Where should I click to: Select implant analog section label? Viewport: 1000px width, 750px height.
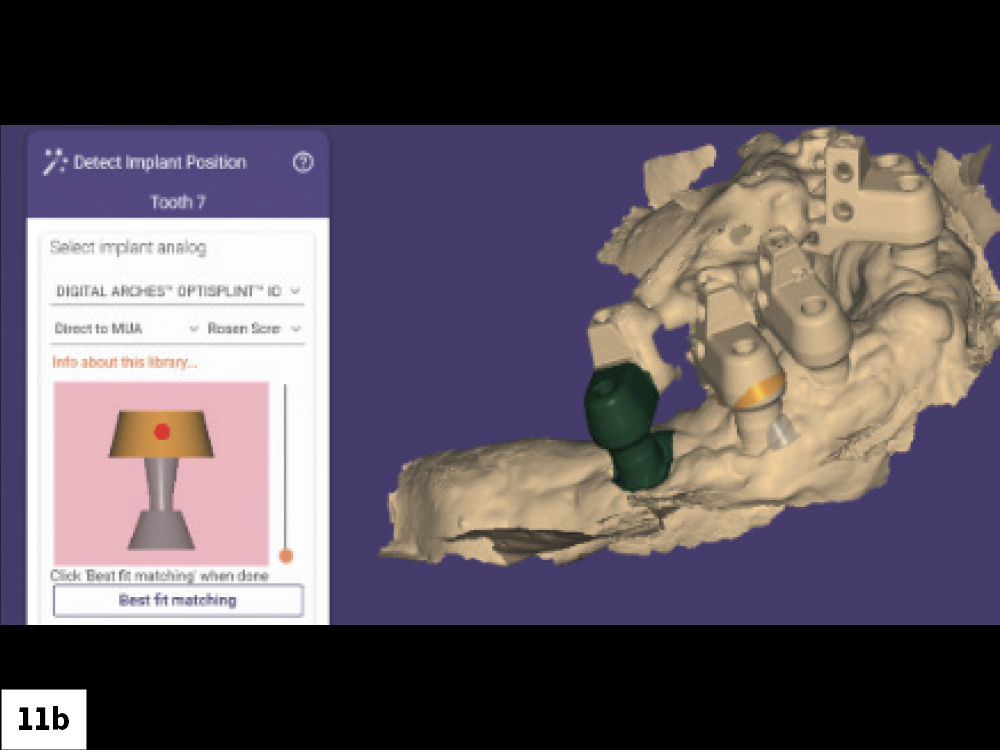[128, 247]
